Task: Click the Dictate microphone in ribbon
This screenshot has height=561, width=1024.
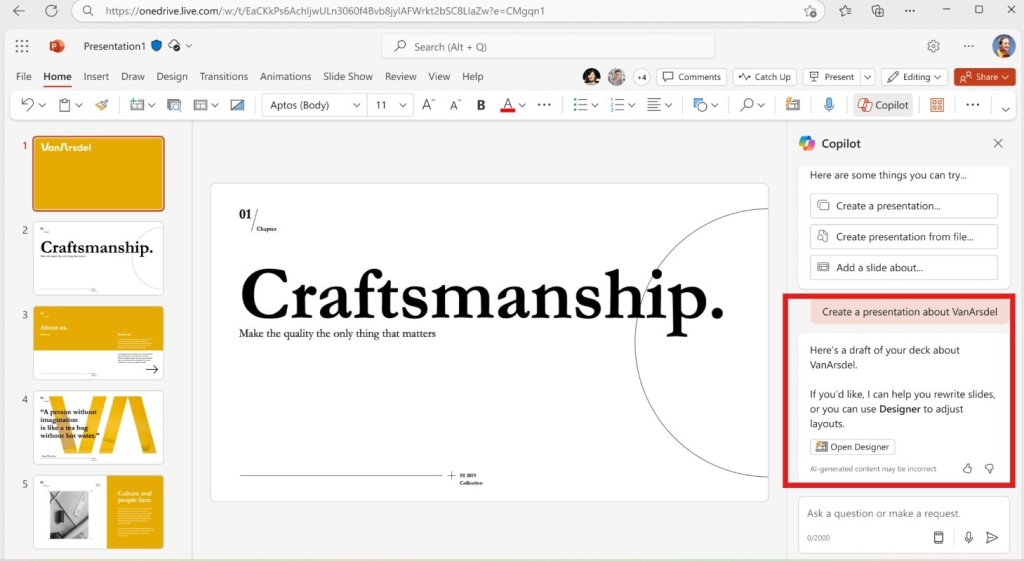Action: point(829,104)
